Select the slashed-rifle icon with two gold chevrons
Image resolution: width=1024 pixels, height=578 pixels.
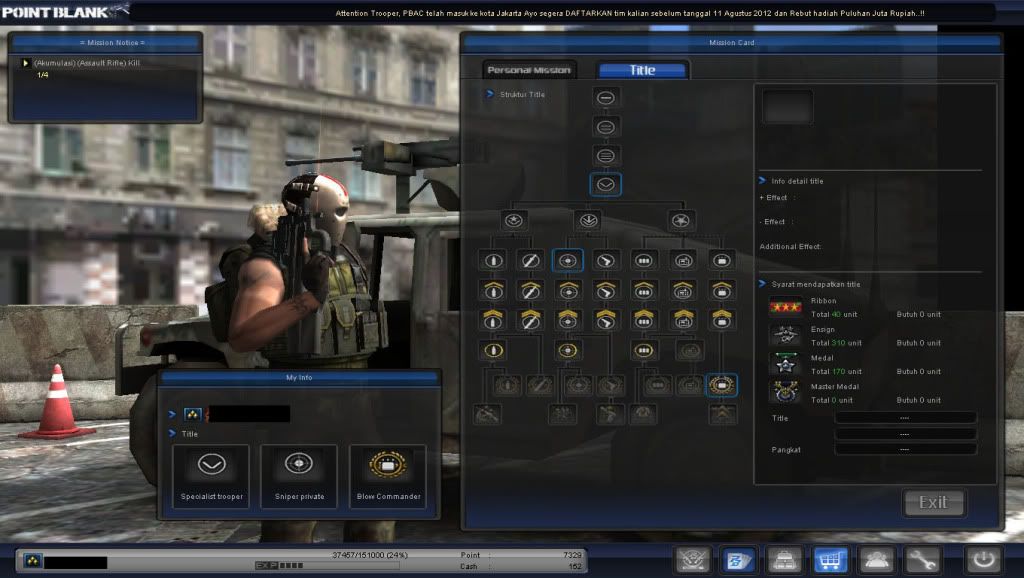pos(530,319)
